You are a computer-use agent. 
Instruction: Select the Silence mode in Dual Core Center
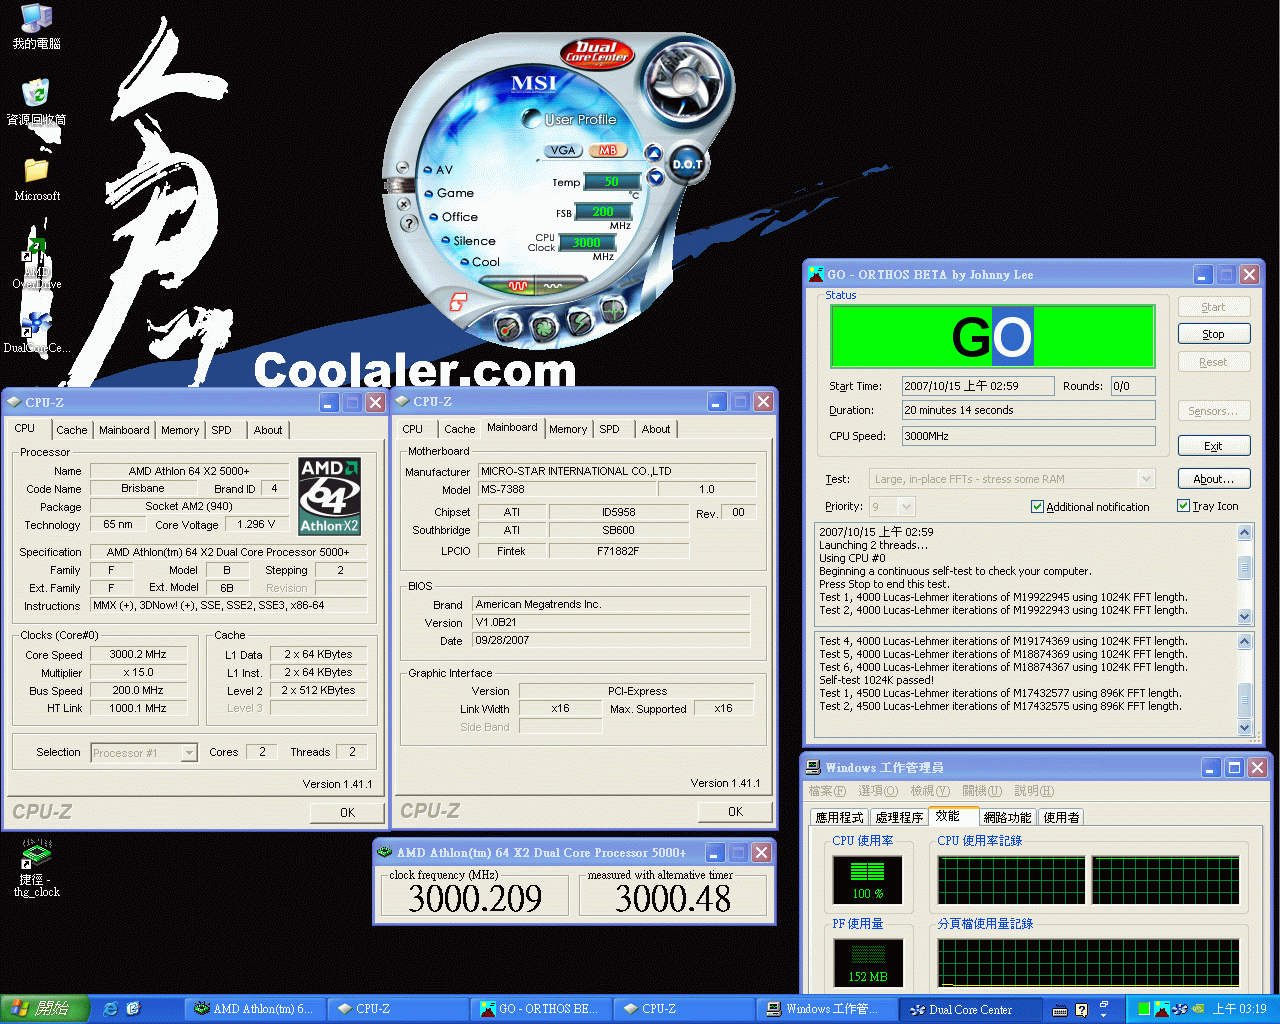click(468, 241)
